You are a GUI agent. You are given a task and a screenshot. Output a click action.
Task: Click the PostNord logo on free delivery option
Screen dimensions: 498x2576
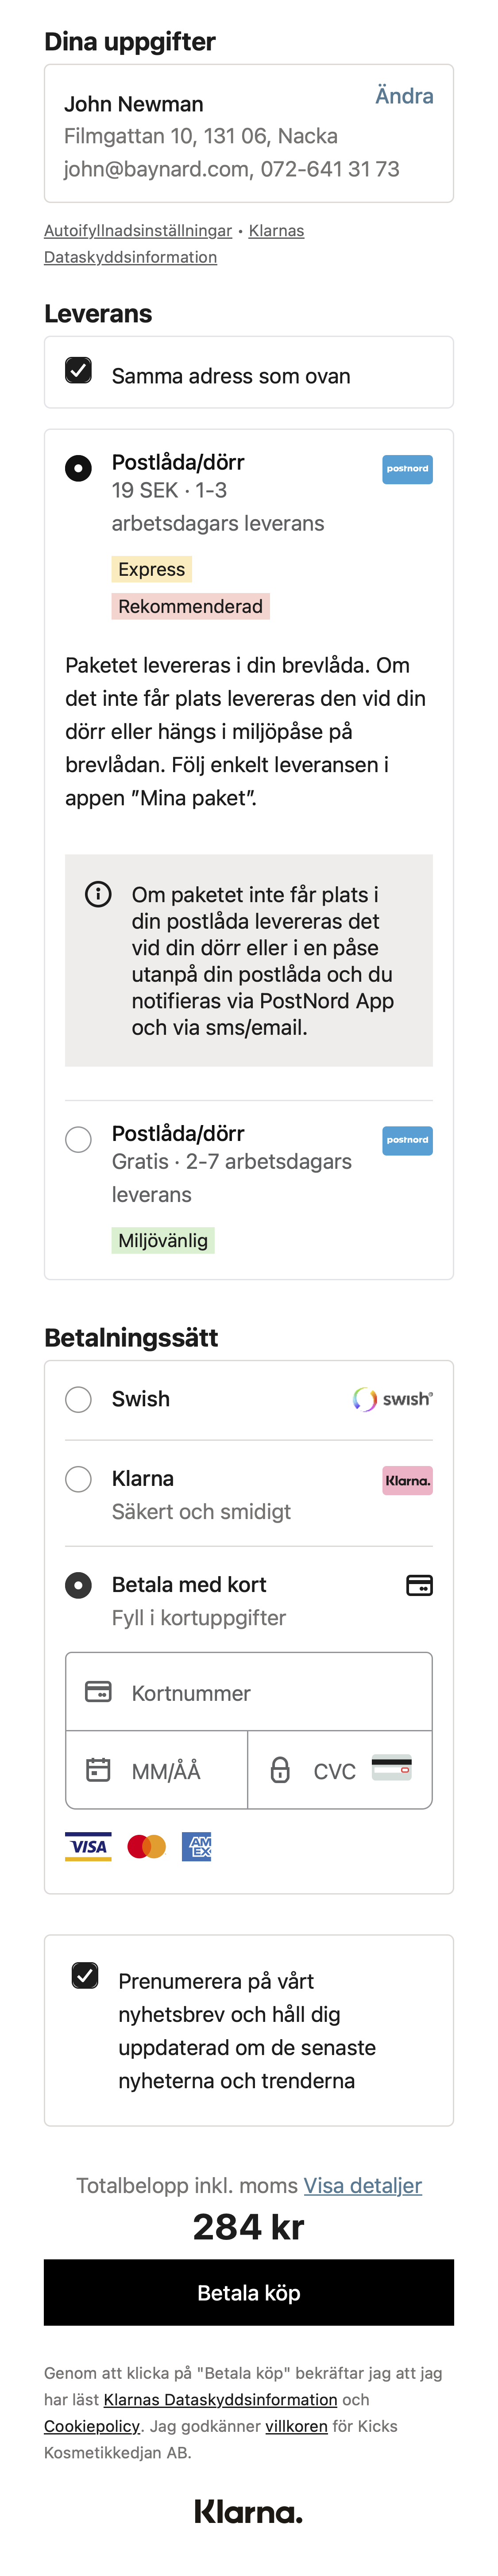407,1140
